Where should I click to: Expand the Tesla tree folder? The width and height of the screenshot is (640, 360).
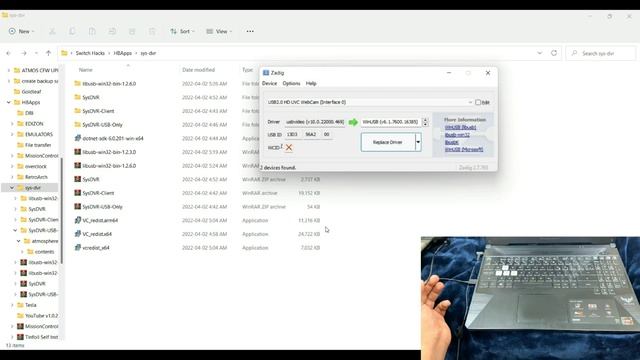(x=12, y=305)
